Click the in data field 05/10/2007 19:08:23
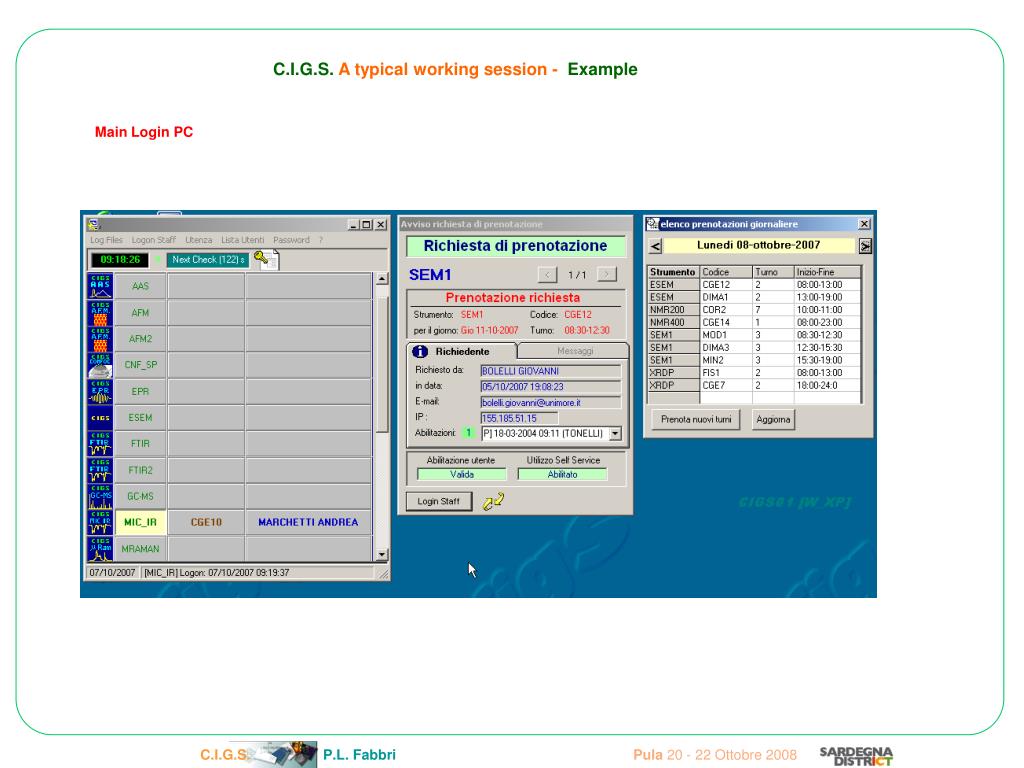Viewport: 1024px width, 768px height. pos(551,387)
